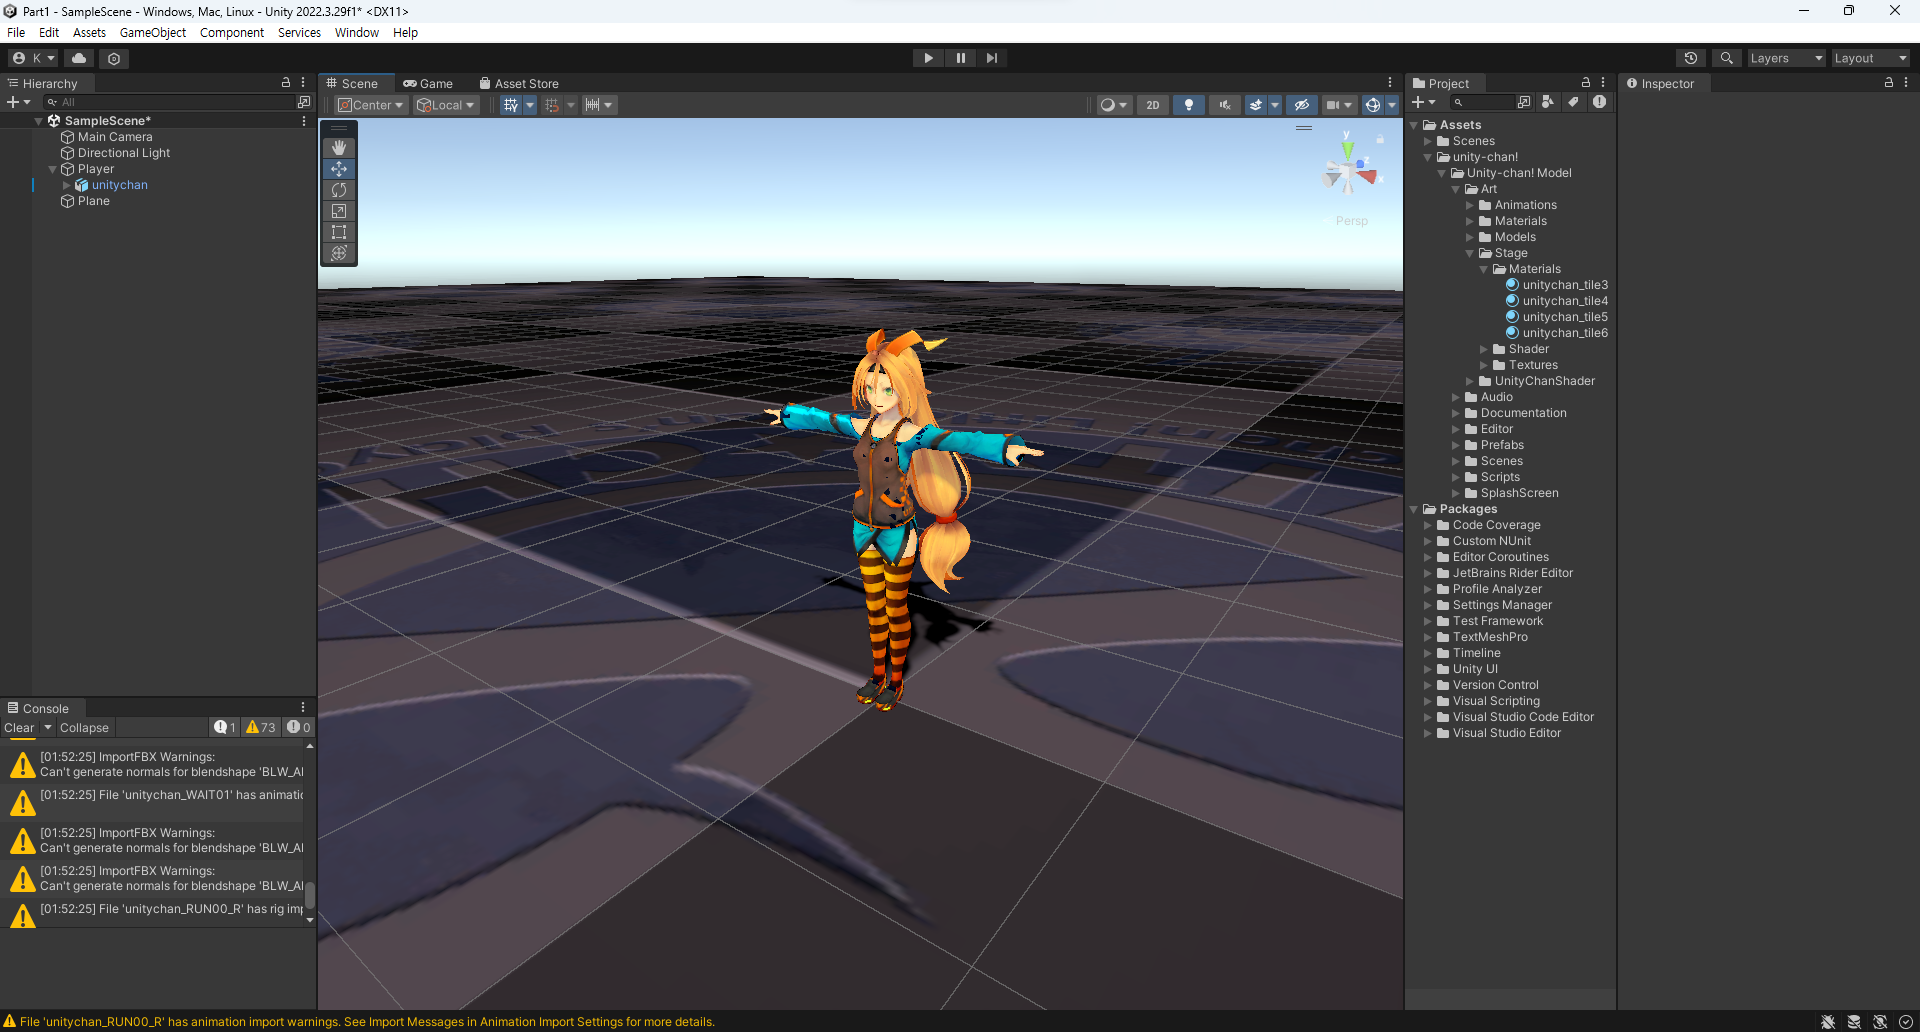The height and width of the screenshot is (1032, 1920).
Task: Open the account K dropdown
Action: [x=33, y=58]
